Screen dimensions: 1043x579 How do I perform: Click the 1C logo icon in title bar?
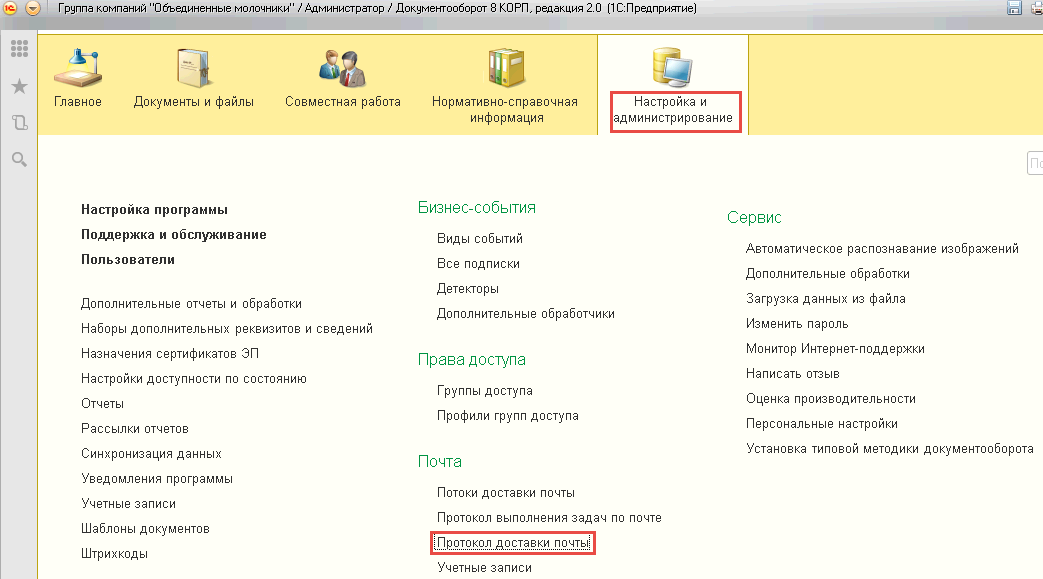[x=9, y=8]
